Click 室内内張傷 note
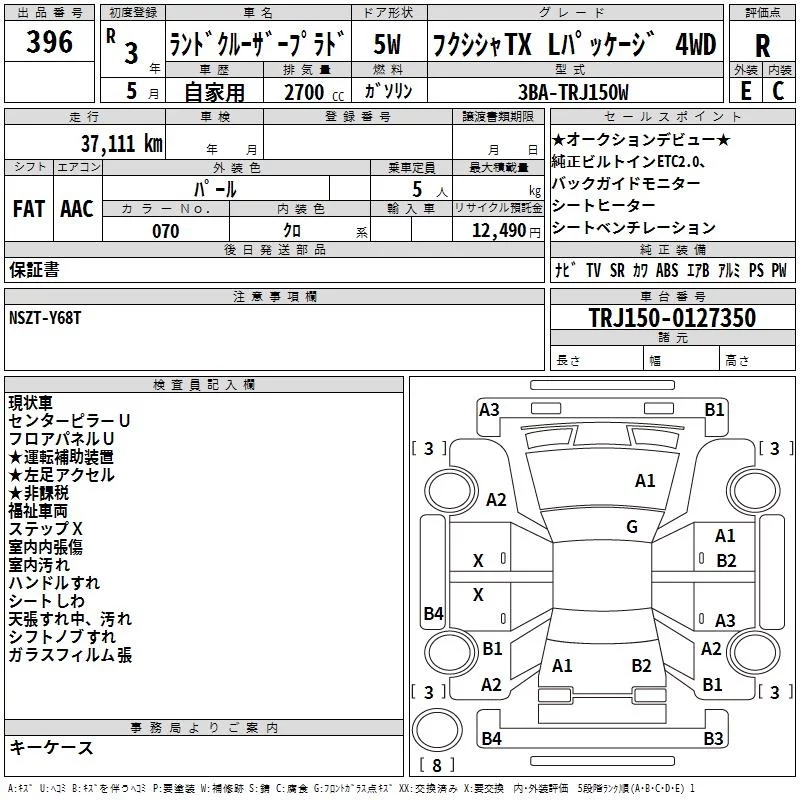 [45, 546]
